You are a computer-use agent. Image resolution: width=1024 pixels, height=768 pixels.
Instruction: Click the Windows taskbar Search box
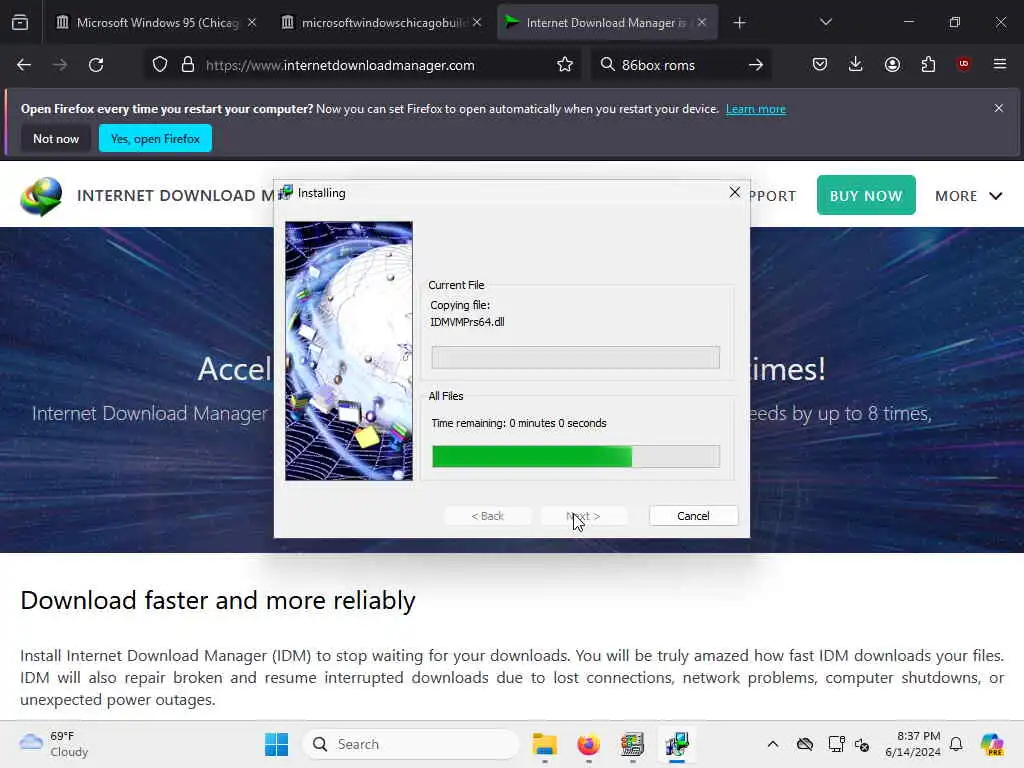coord(411,744)
